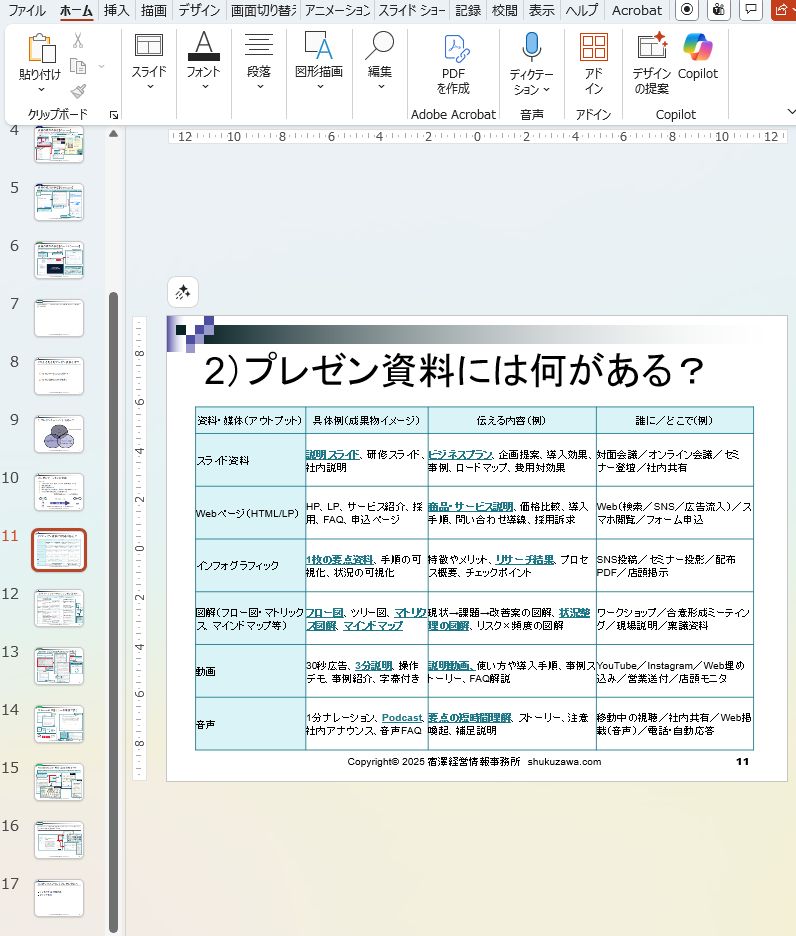Open the アニメーション tab
This screenshot has height=936, width=796.
337,10
